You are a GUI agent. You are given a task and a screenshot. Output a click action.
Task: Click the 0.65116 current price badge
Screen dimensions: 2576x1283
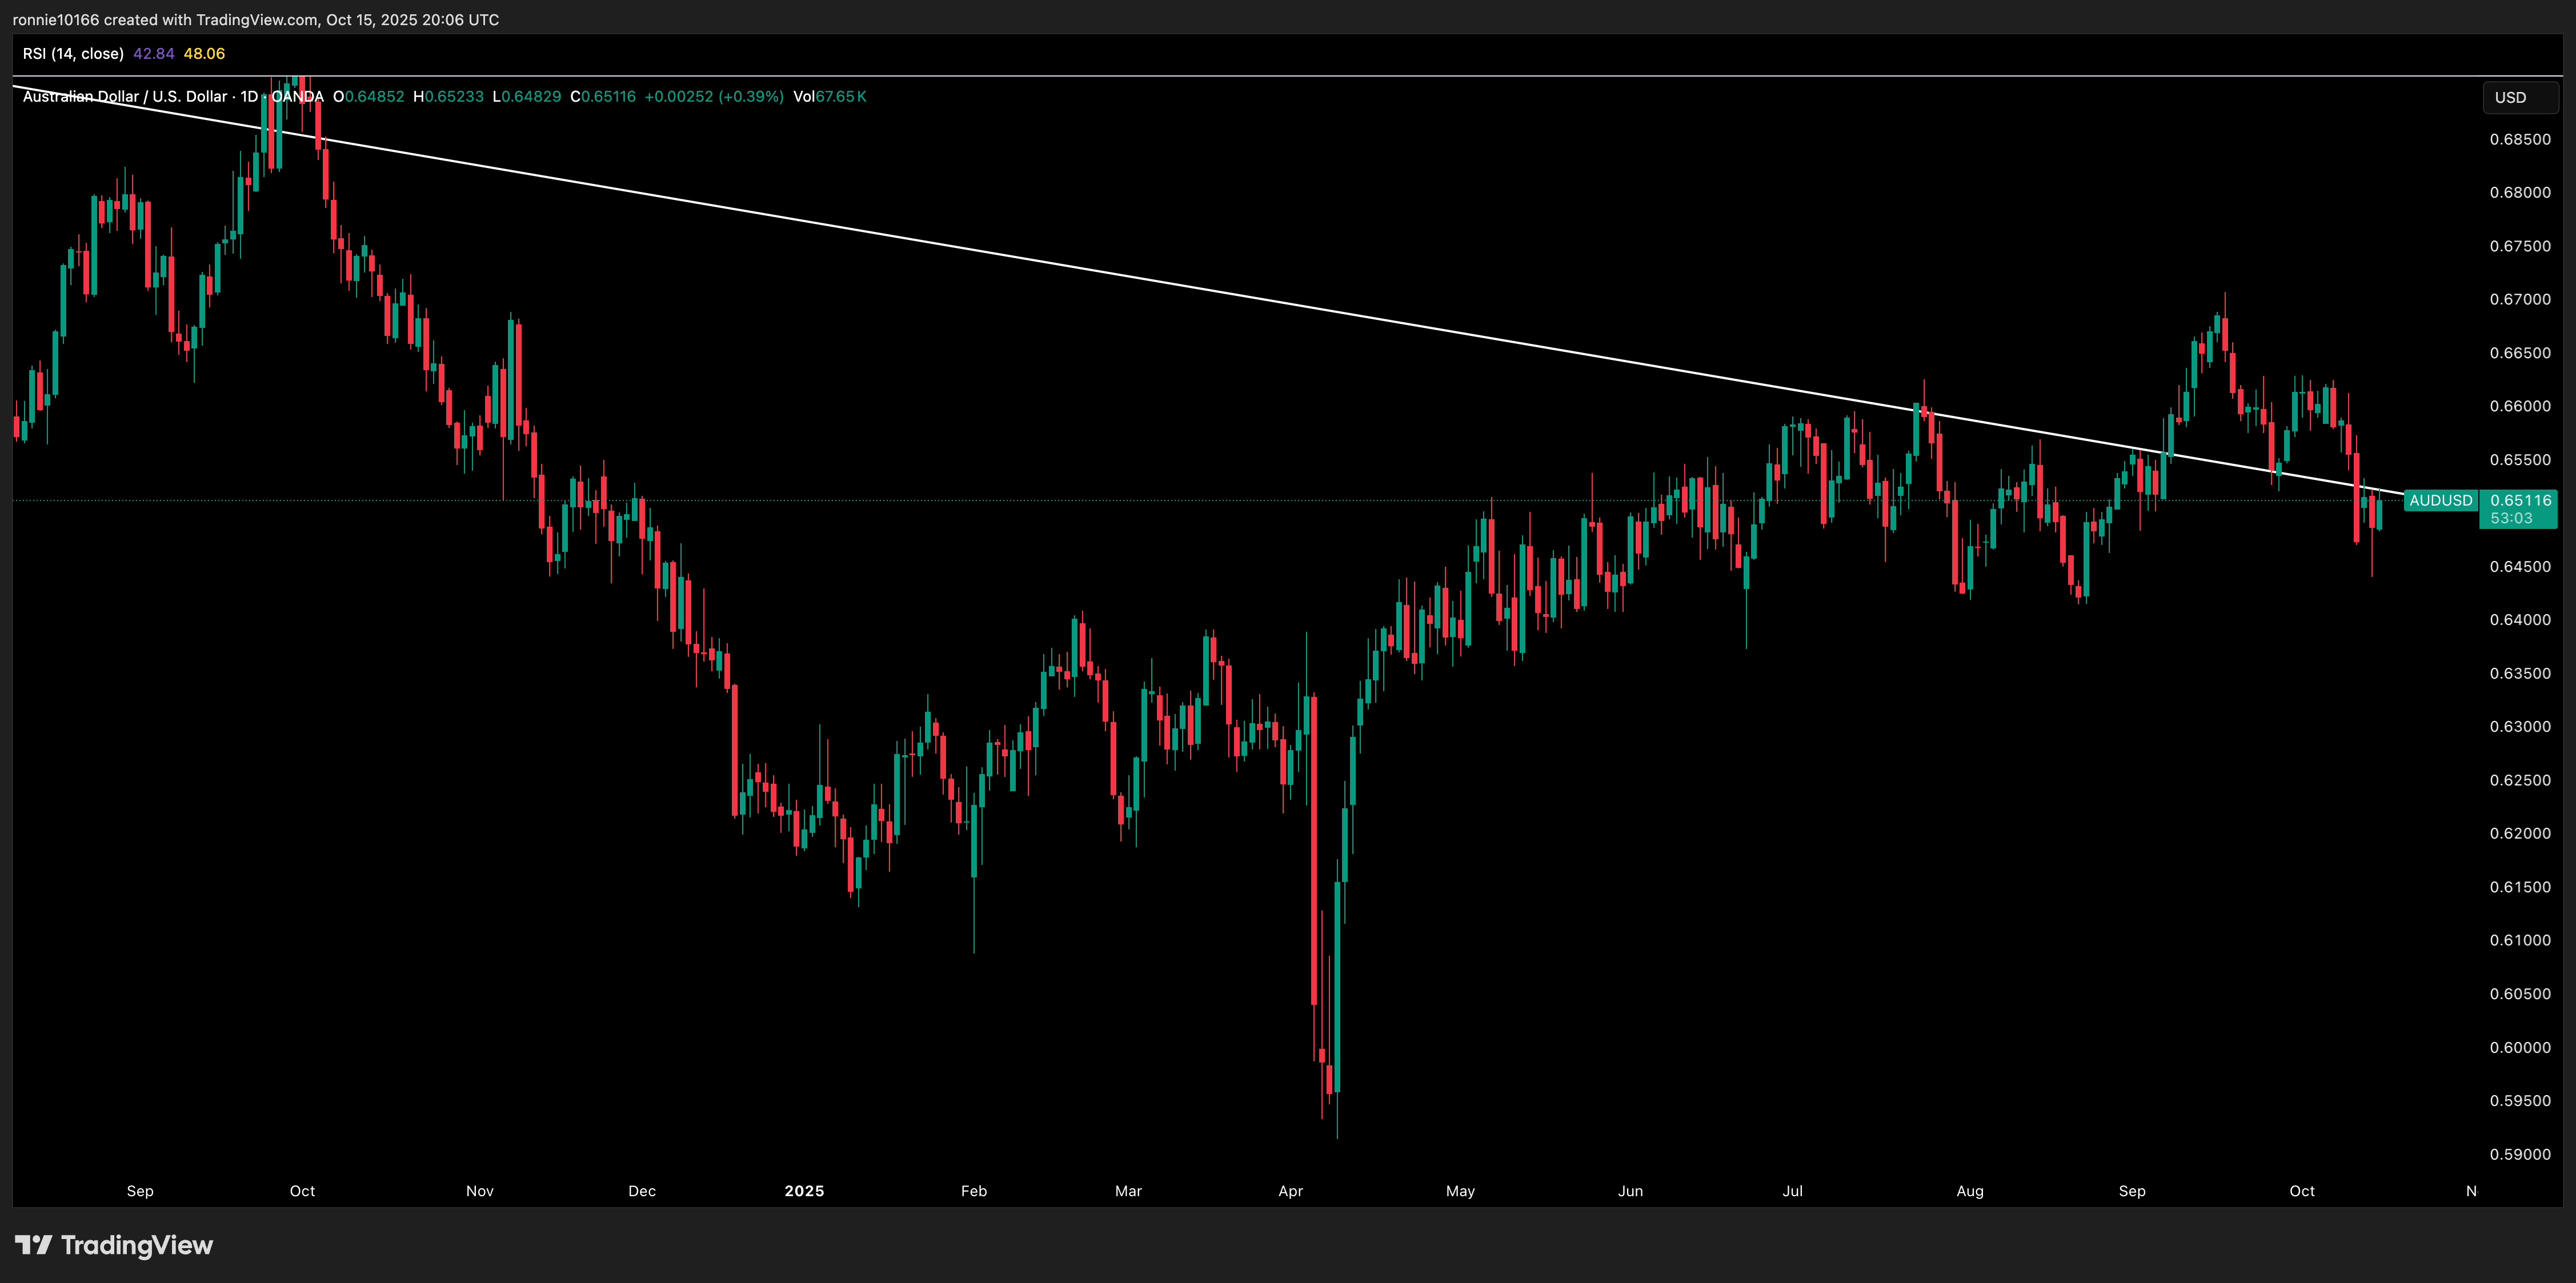click(2520, 500)
